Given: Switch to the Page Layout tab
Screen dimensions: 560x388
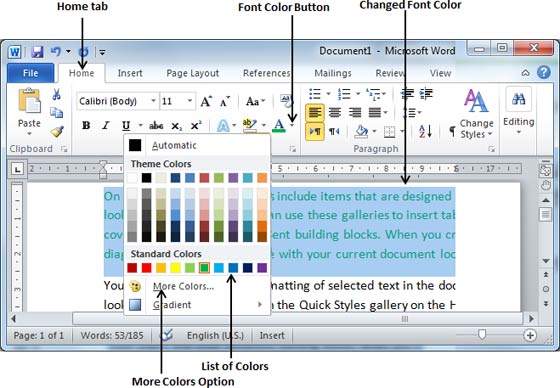Looking at the screenshot, I should (x=192, y=73).
